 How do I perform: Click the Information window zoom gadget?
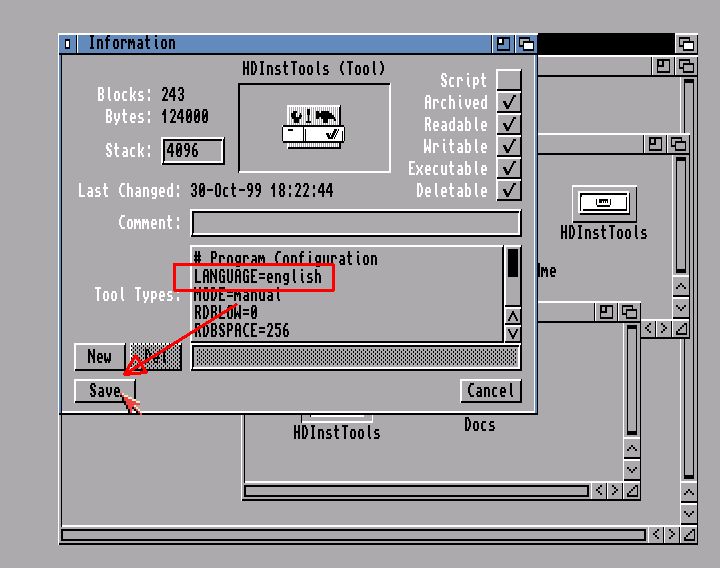[503, 44]
